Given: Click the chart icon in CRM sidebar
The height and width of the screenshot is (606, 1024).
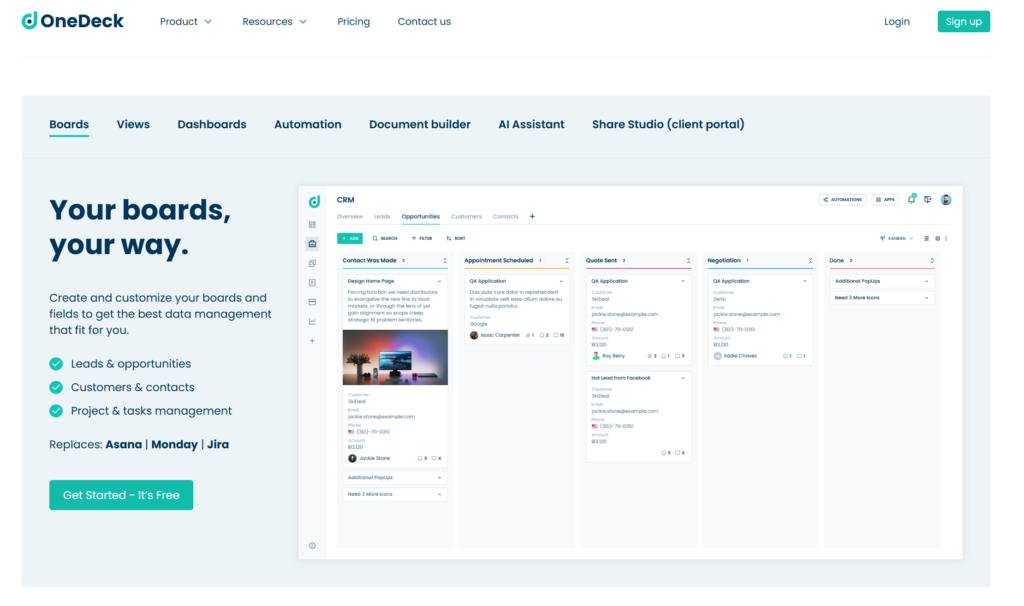Looking at the screenshot, I should 312,321.
